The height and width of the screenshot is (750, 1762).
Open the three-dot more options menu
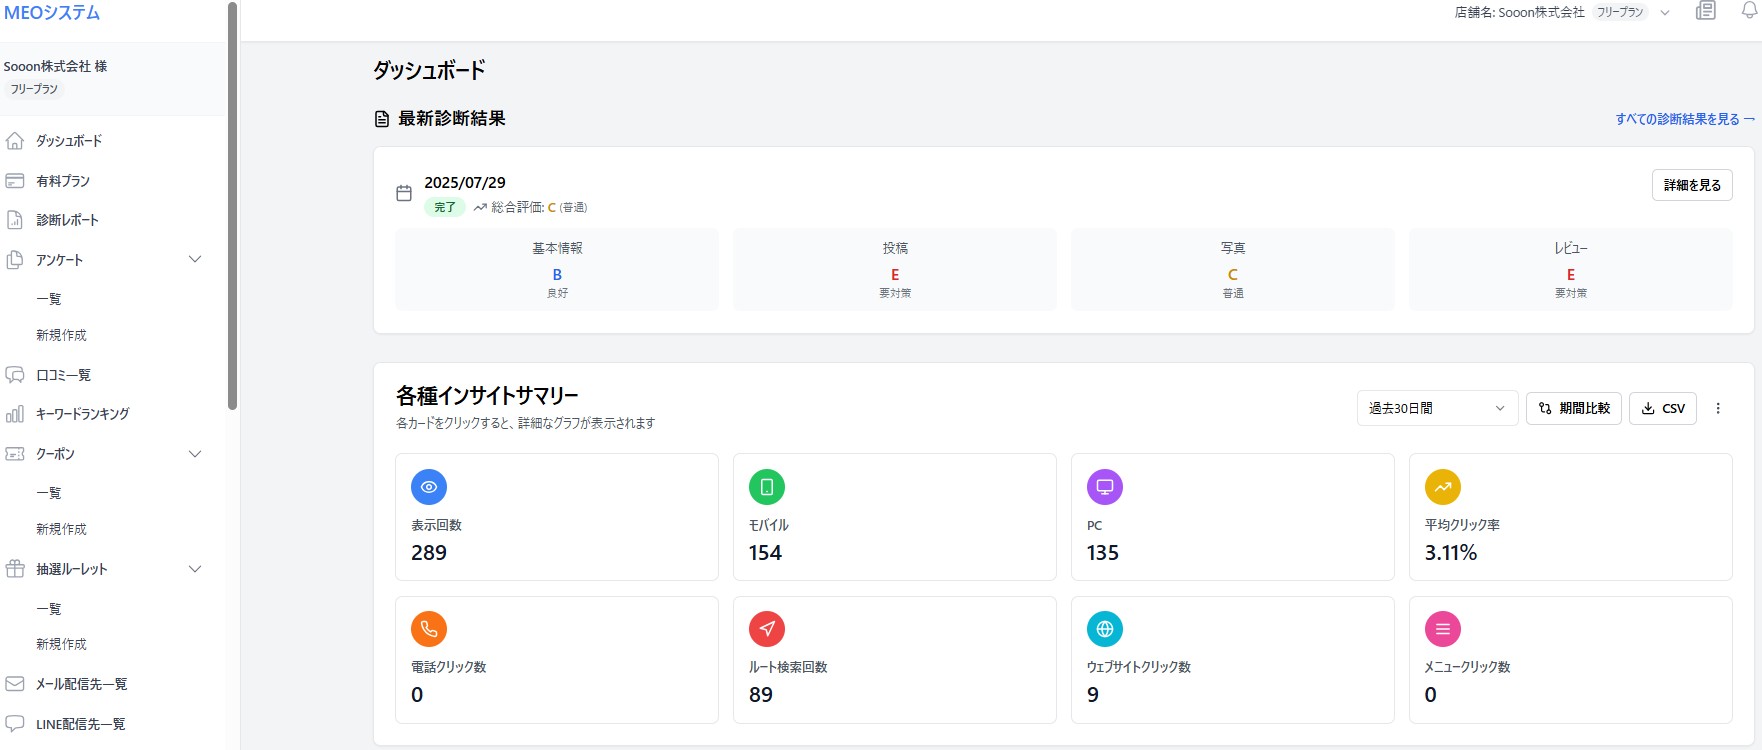tap(1718, 408)
